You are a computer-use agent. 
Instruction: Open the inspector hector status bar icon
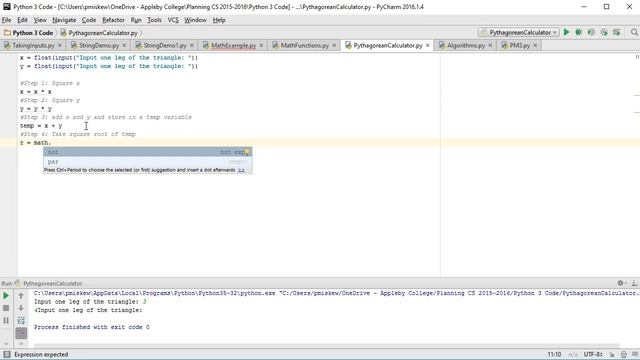coord(624,355)
